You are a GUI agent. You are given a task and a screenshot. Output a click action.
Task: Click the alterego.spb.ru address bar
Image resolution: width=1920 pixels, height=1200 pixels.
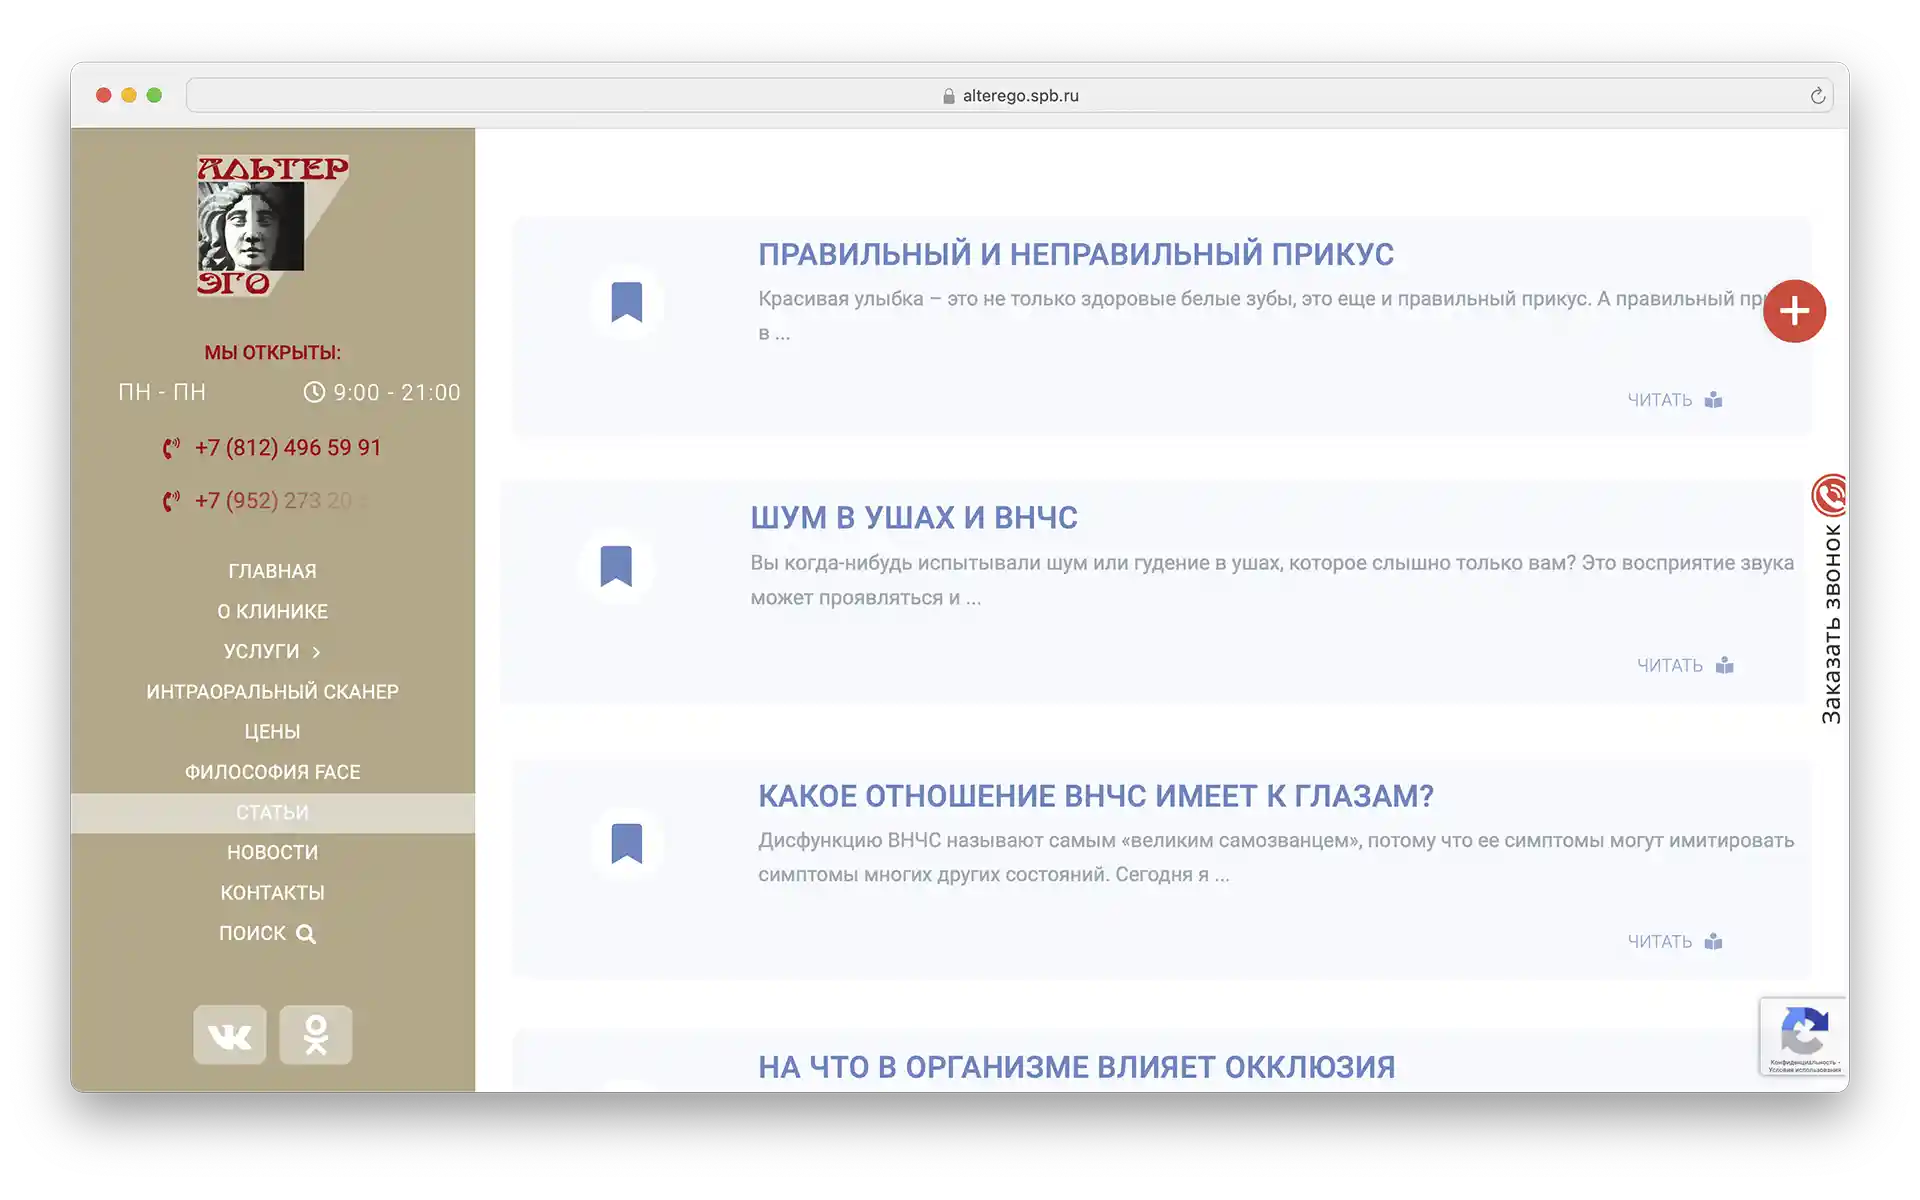tap(1009, 96)
